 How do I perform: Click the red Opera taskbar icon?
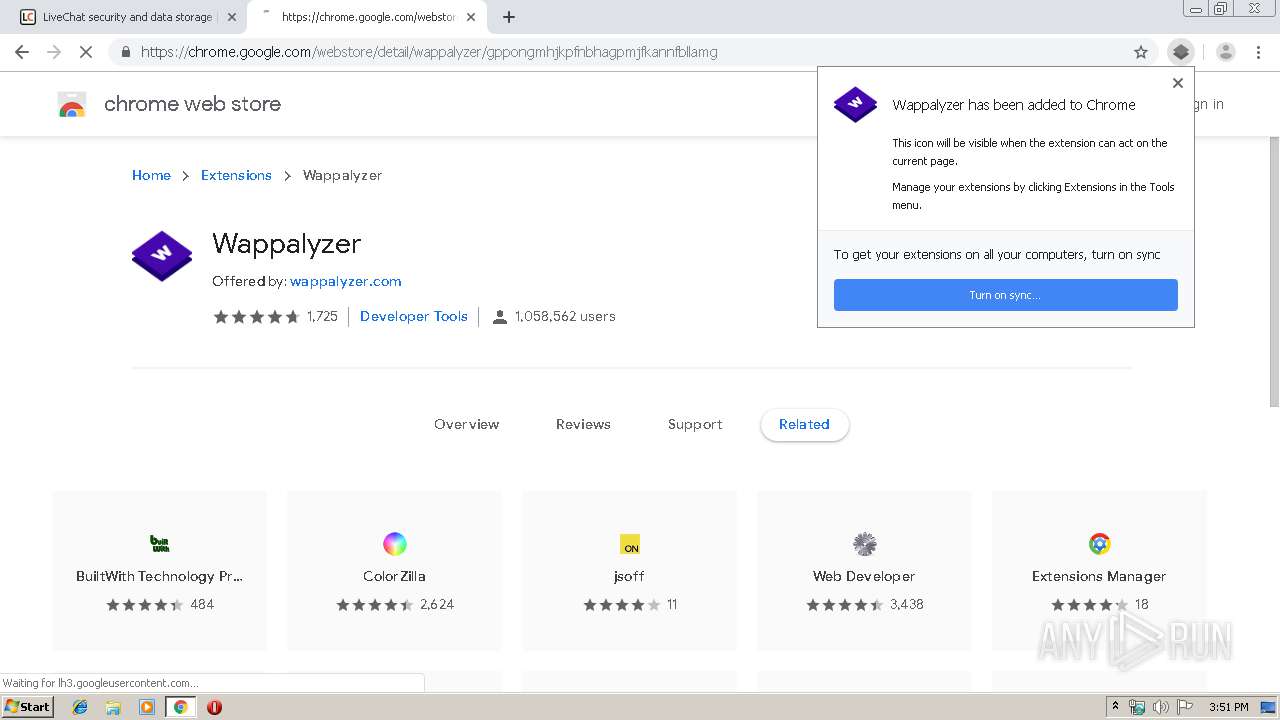tap(214, 707)
